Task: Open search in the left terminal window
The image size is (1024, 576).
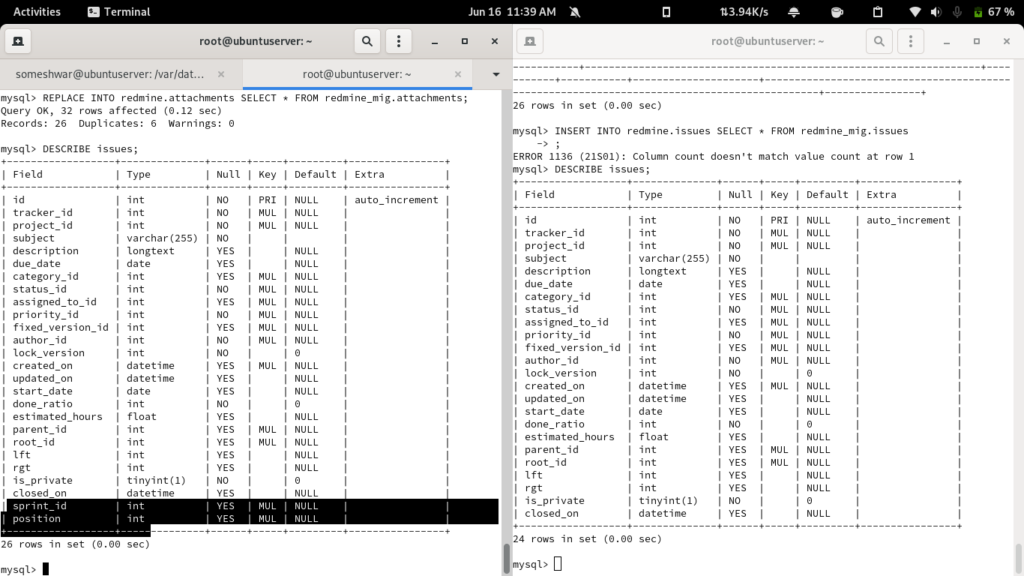Action: [x=368, y=42]
